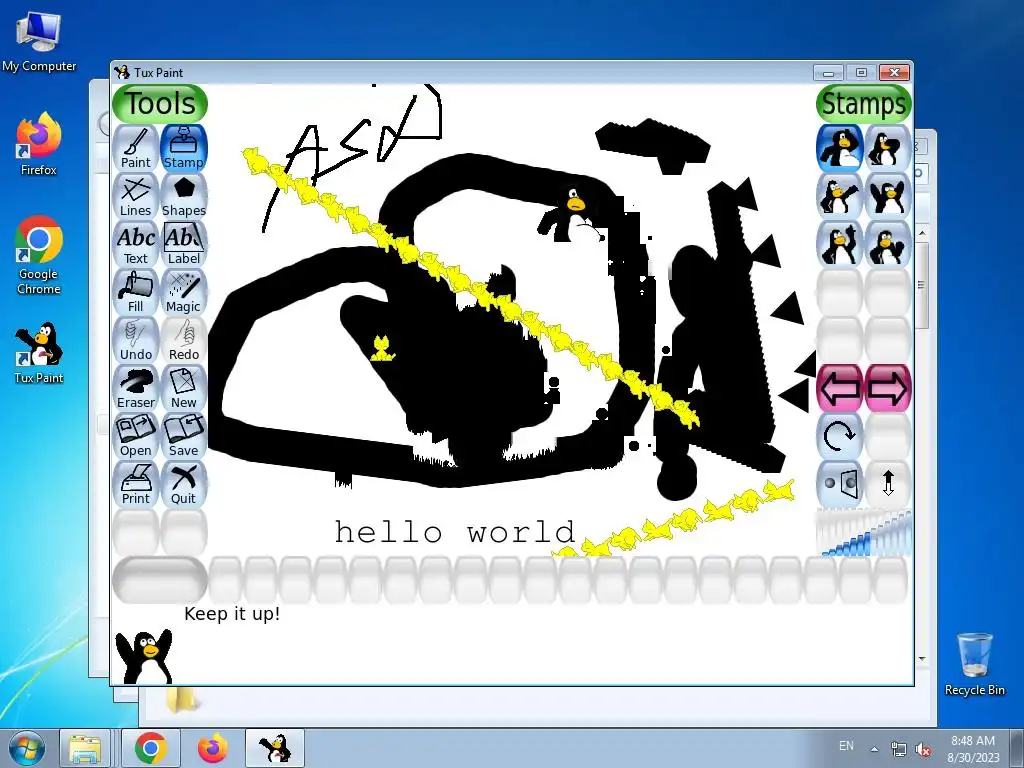This screenshot has width=1024, height=768.
Task: Pick the Tux stamp pointing right
Action: click(840, 196)
